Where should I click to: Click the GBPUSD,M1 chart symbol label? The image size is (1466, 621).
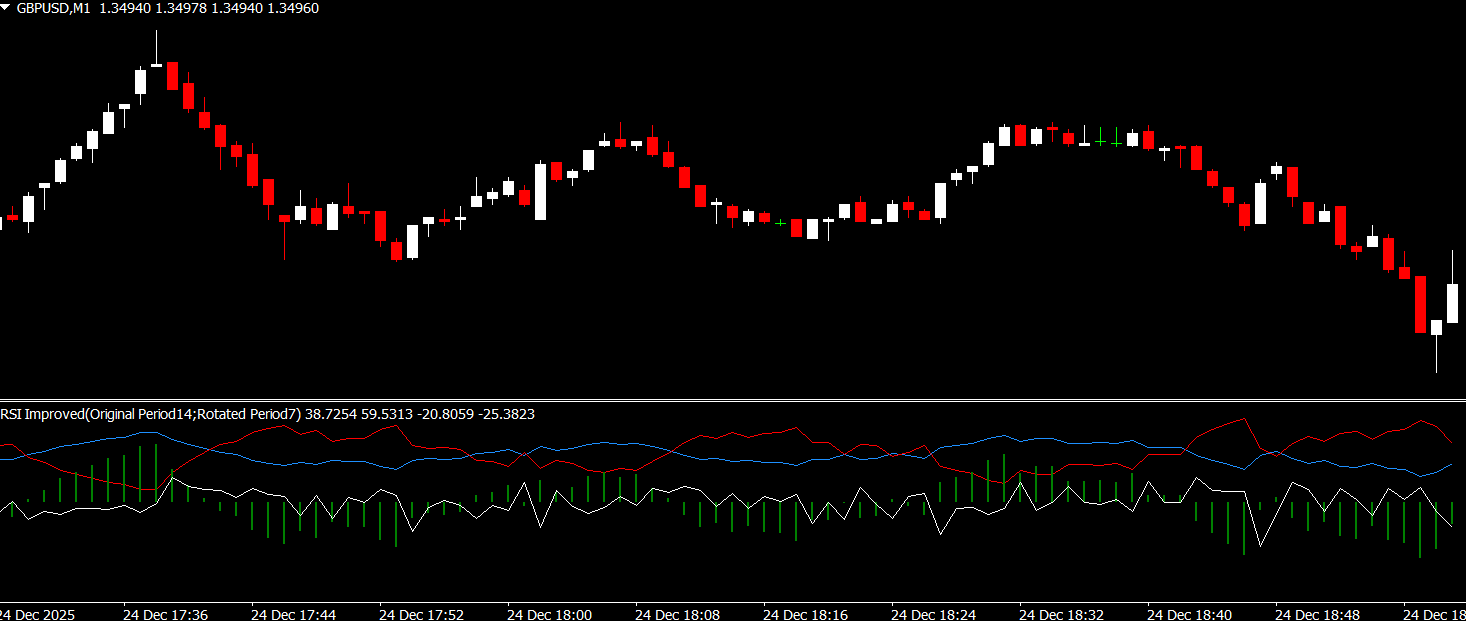[x=55, y=8]
